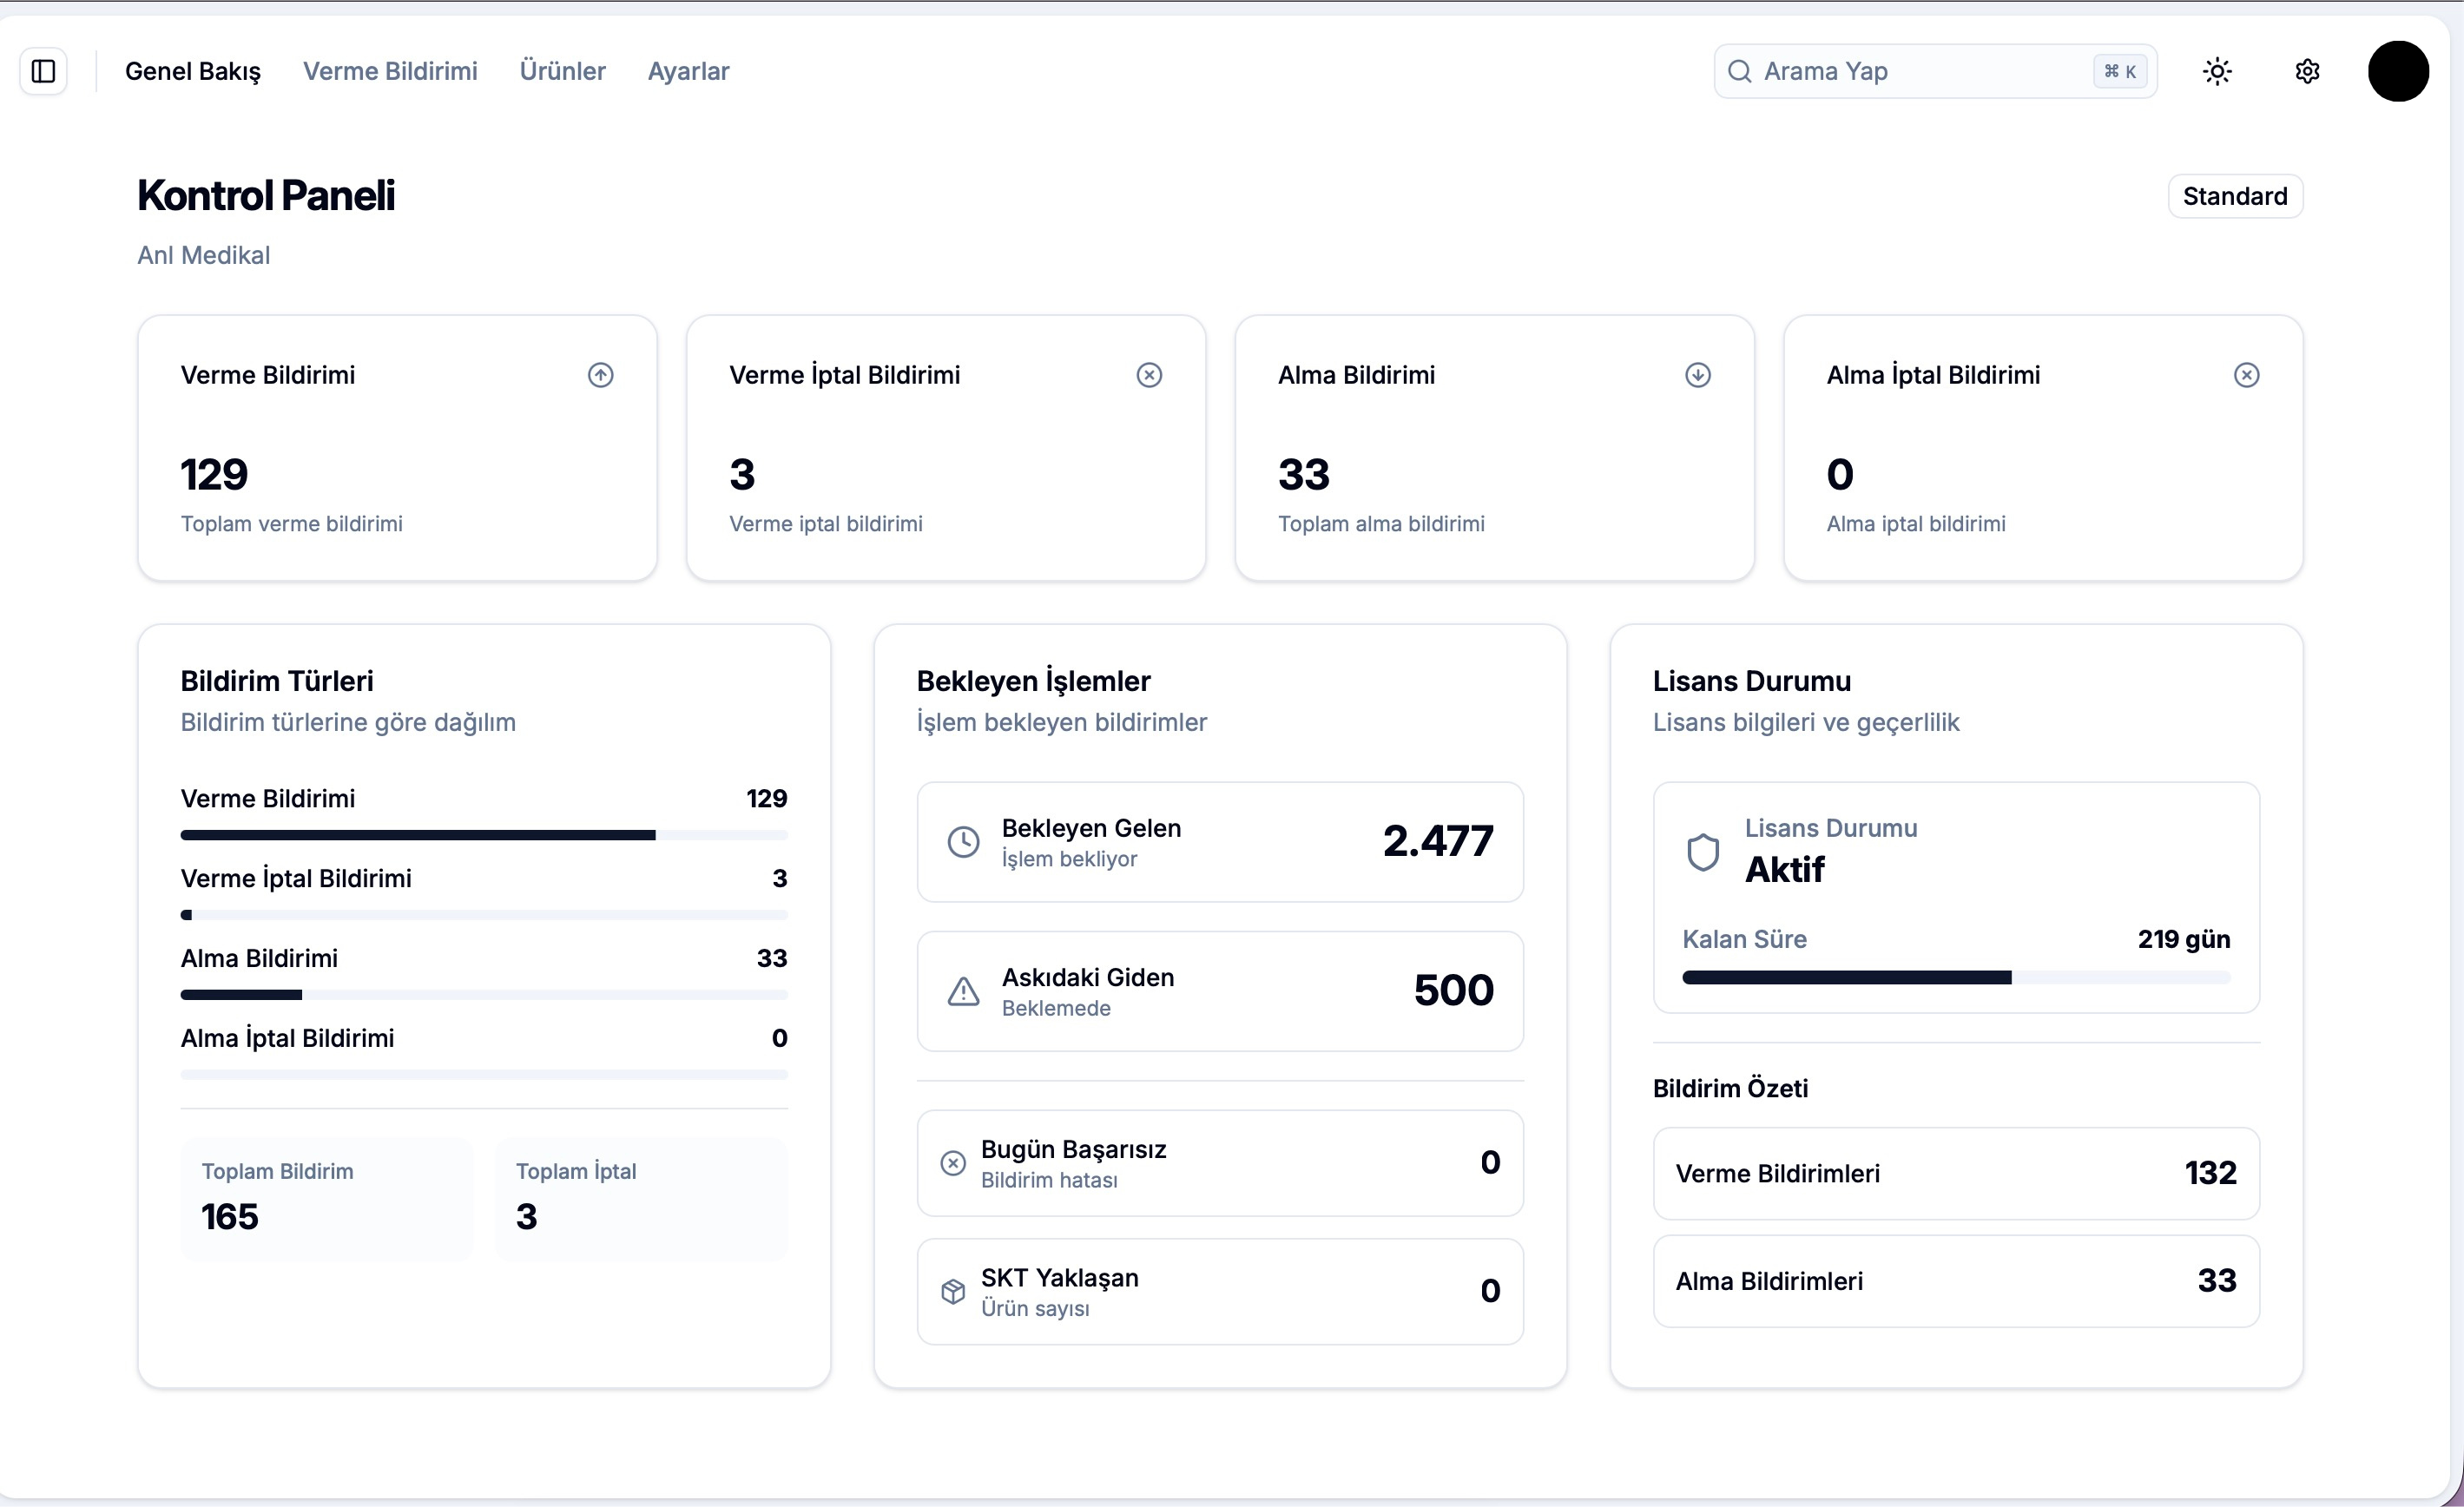Viewport: 2464px width, 1507px height.
Task: Click the down-arrow icon on Alma Bildirimi card
Action: click(x=1698, y=375)
